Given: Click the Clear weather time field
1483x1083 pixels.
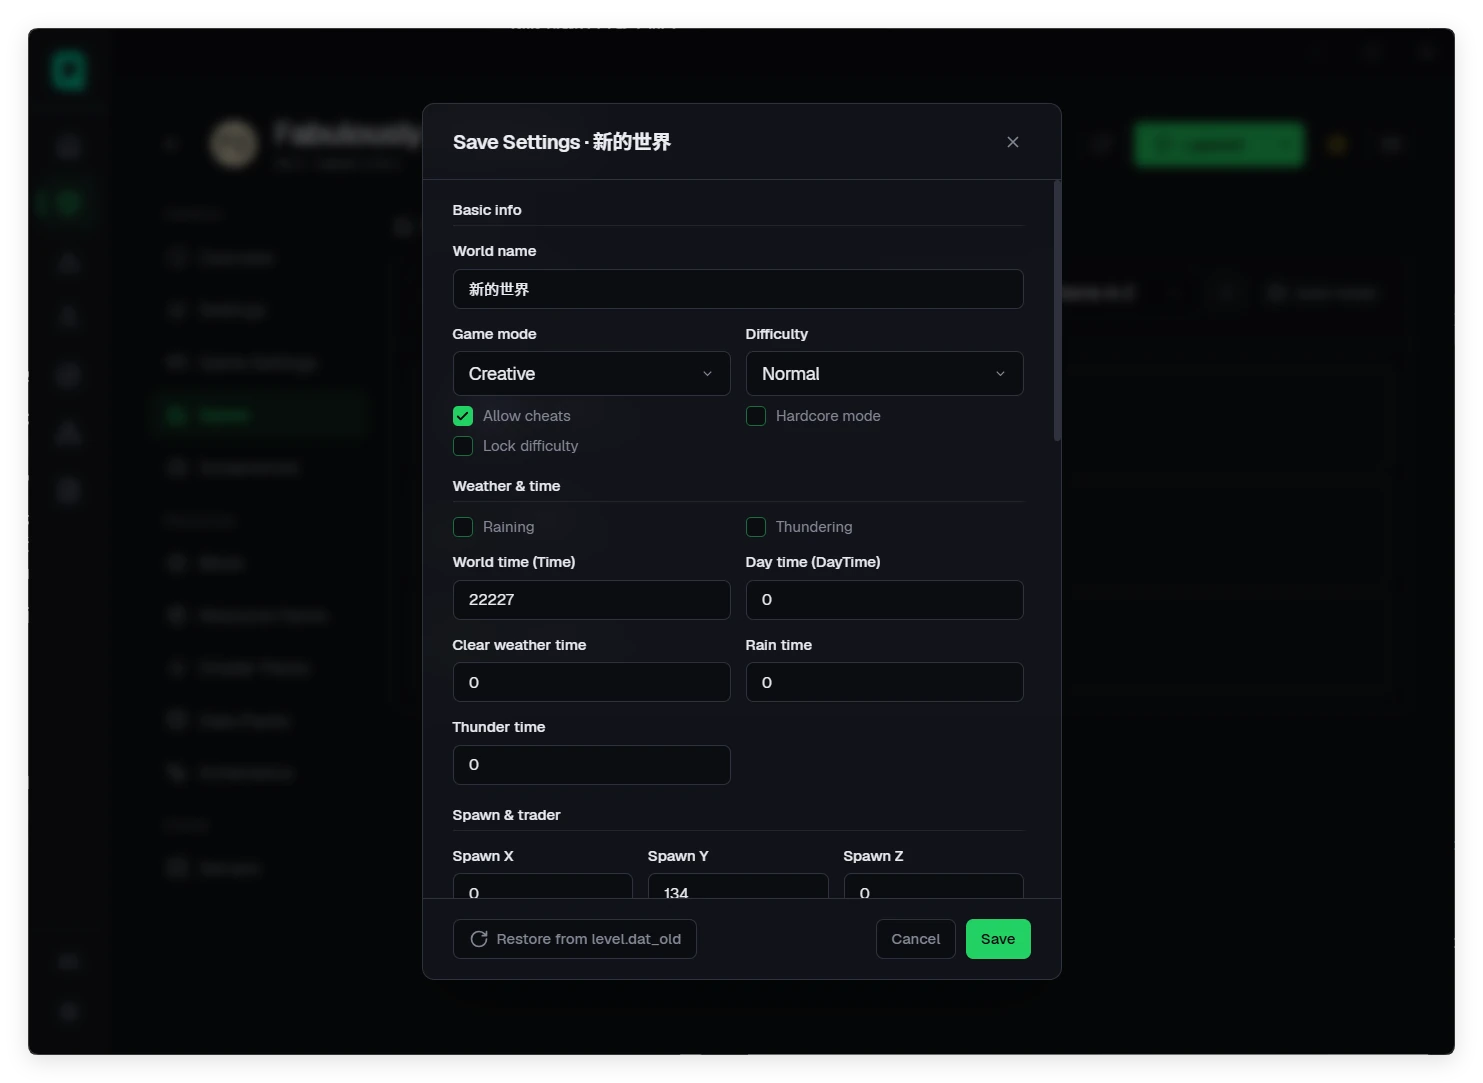Looking at the screenshot, I should (591, 682).
